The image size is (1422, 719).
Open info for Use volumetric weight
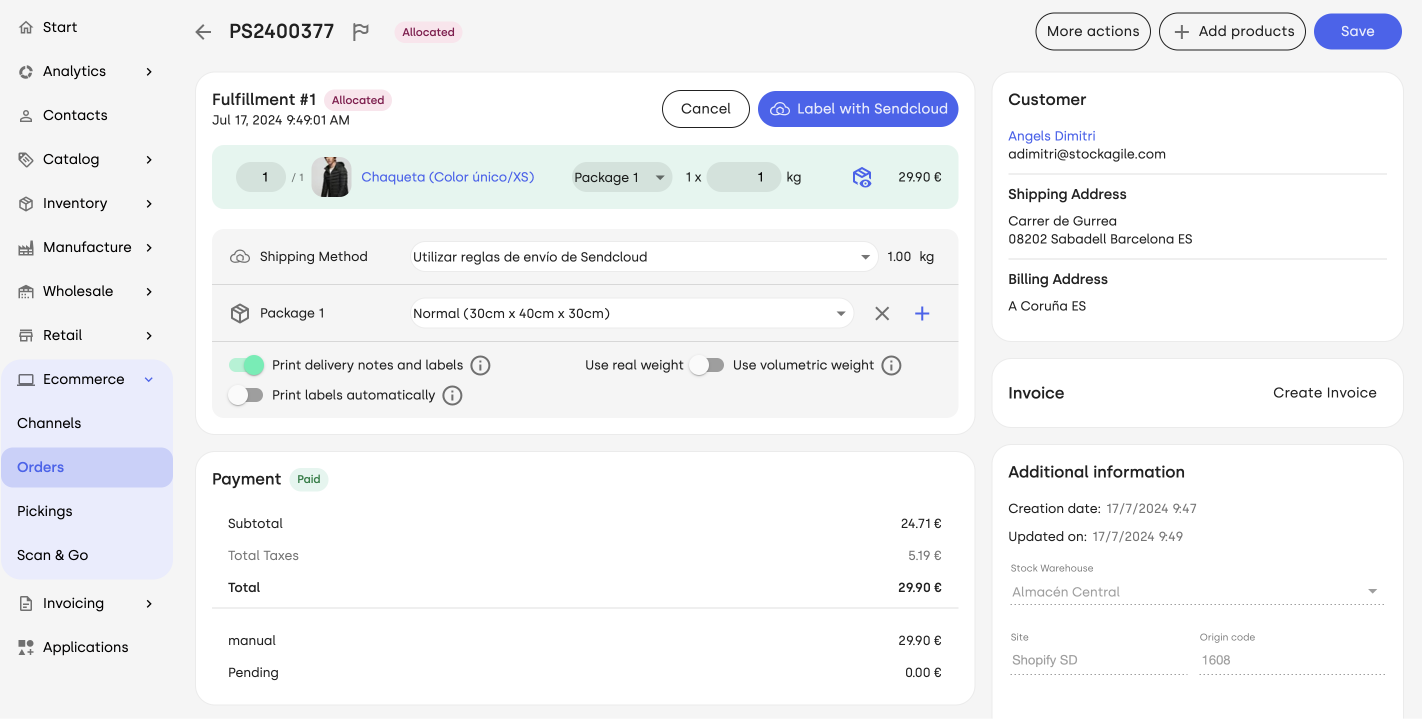point(891,365)
